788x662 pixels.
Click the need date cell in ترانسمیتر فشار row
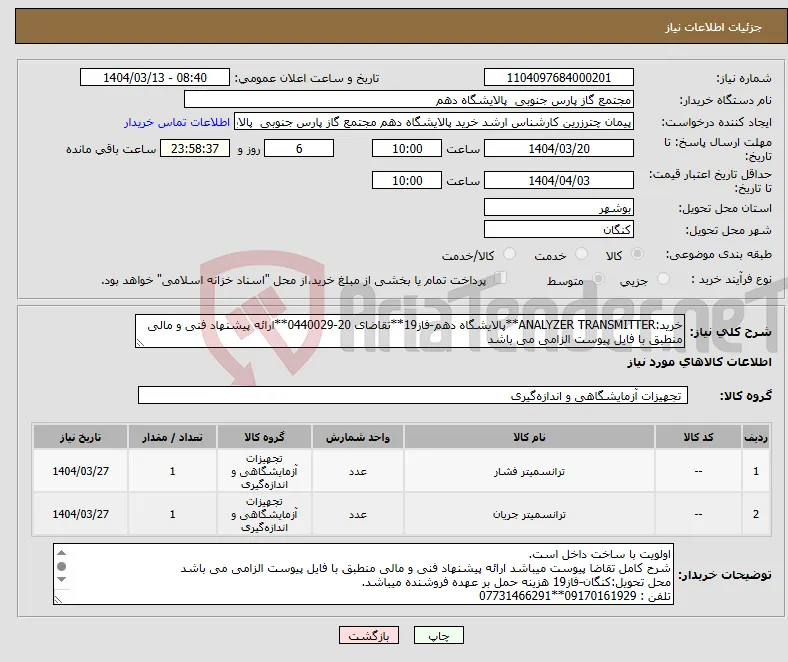pos(80,471)
